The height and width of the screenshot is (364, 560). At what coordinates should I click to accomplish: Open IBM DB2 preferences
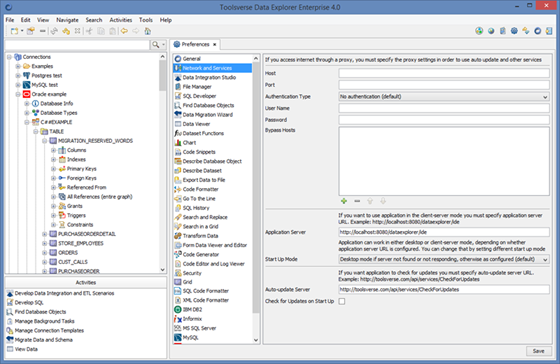[192, 310]
